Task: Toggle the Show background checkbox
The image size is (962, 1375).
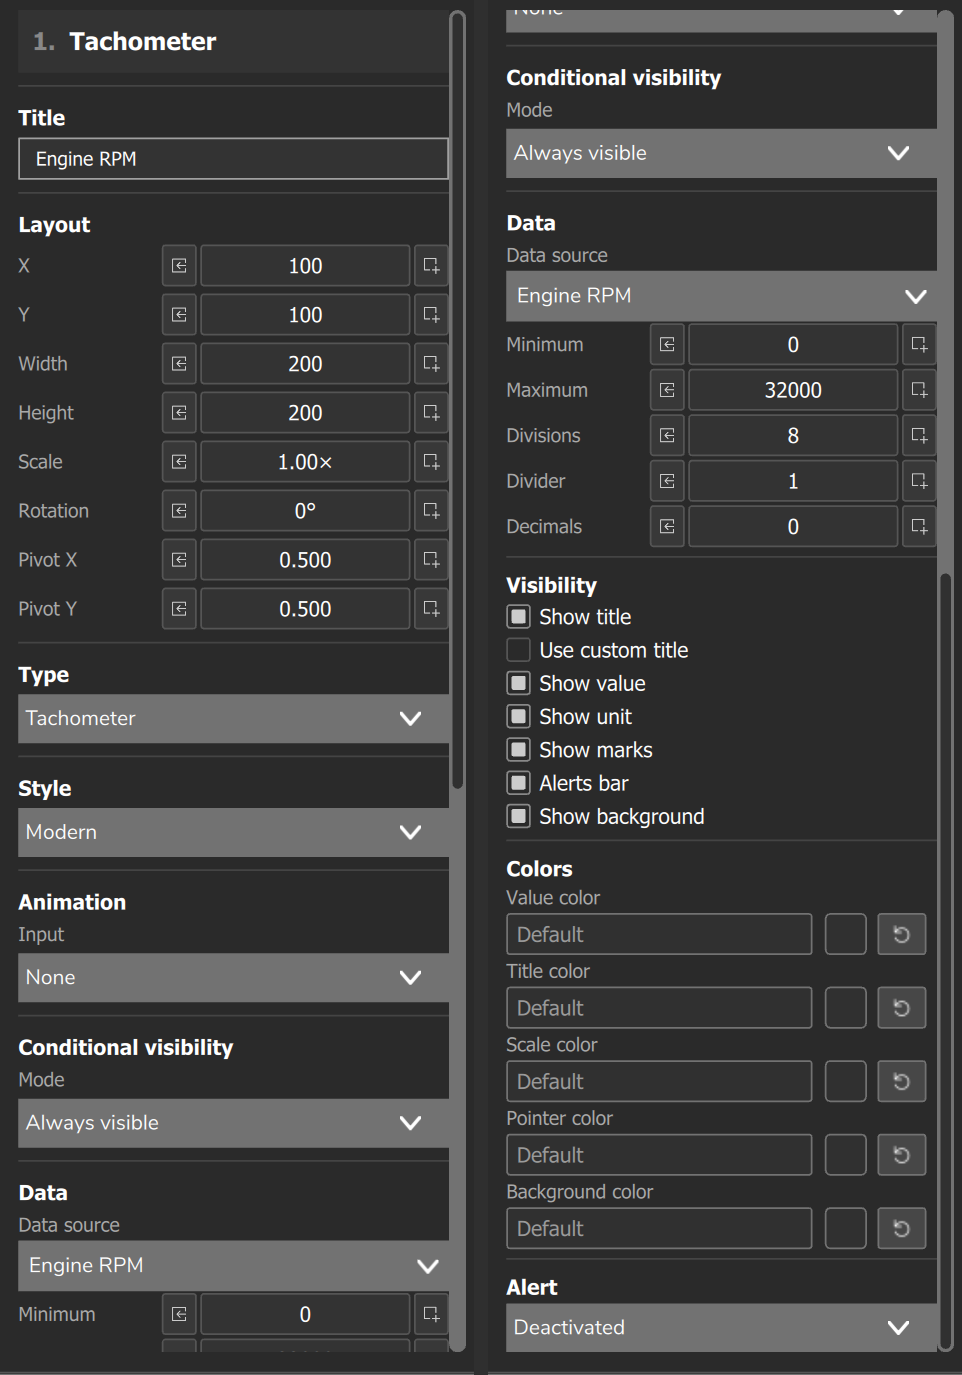Action: pos(518,817)
